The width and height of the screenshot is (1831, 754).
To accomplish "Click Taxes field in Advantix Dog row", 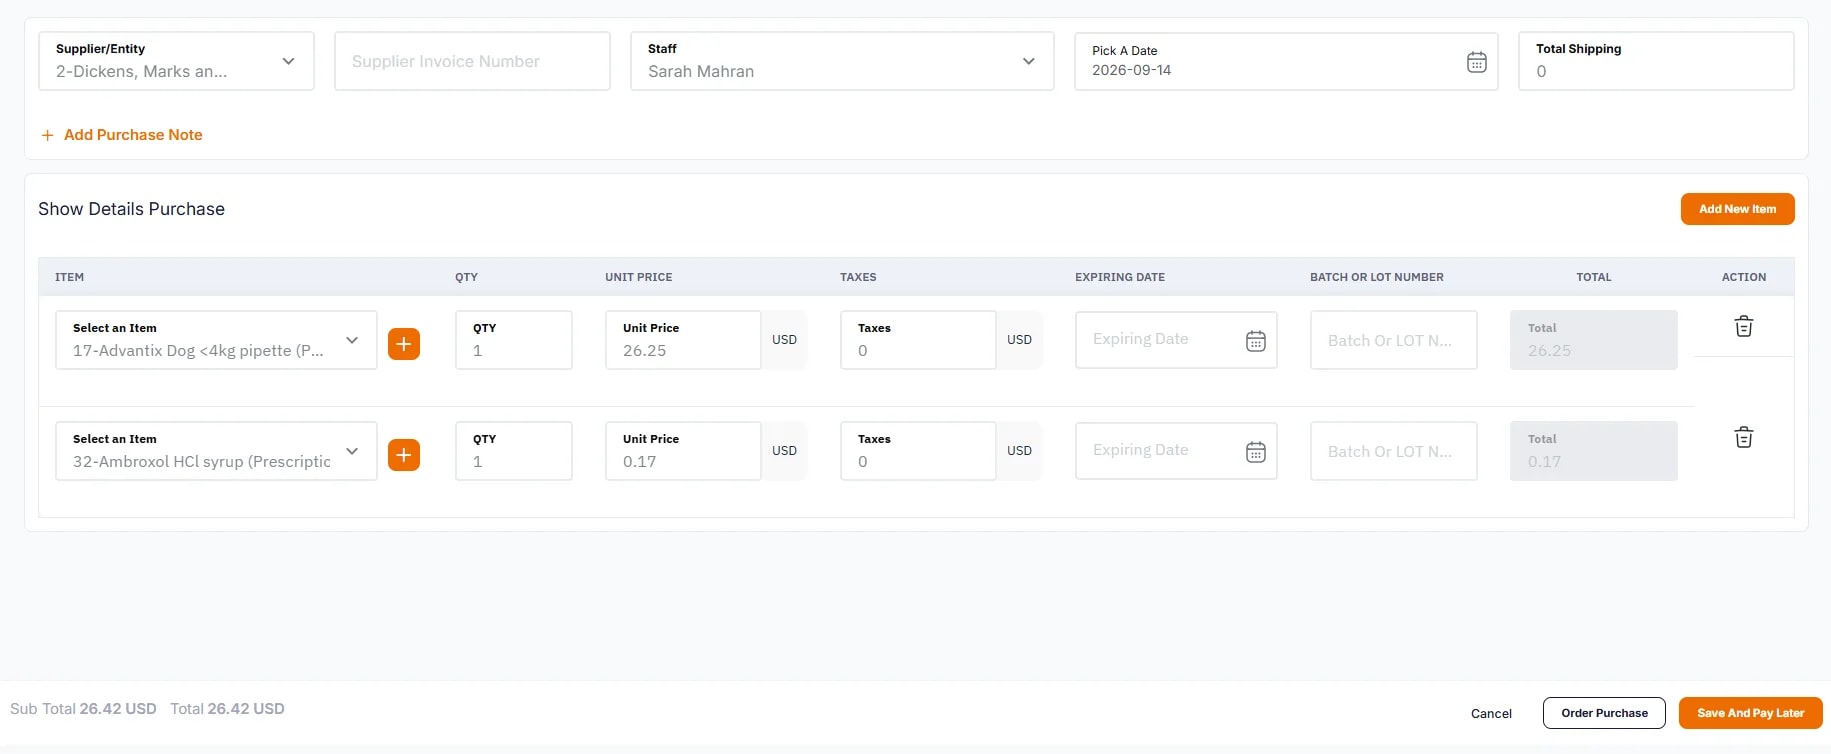I will pyautogui.click(x=918, y=340).
